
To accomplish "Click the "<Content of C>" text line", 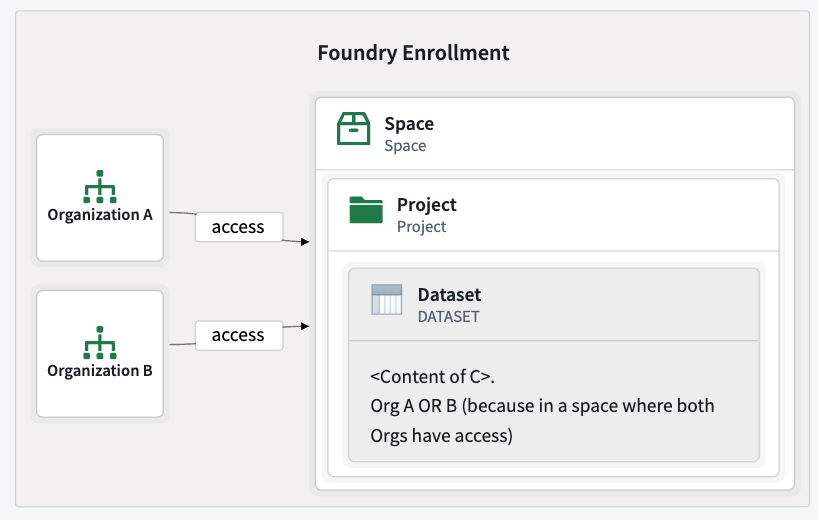I will pyautogui.click(x=432, y=377).
